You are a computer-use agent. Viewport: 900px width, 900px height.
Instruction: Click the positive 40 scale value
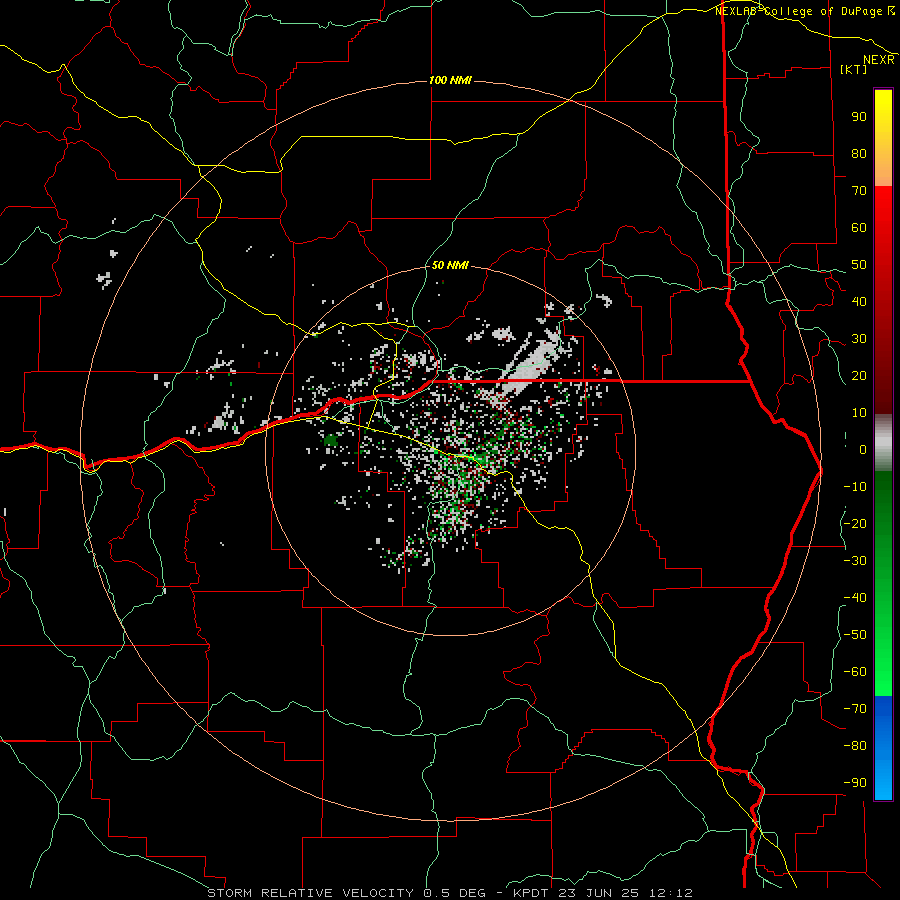(x=859, y=301)
